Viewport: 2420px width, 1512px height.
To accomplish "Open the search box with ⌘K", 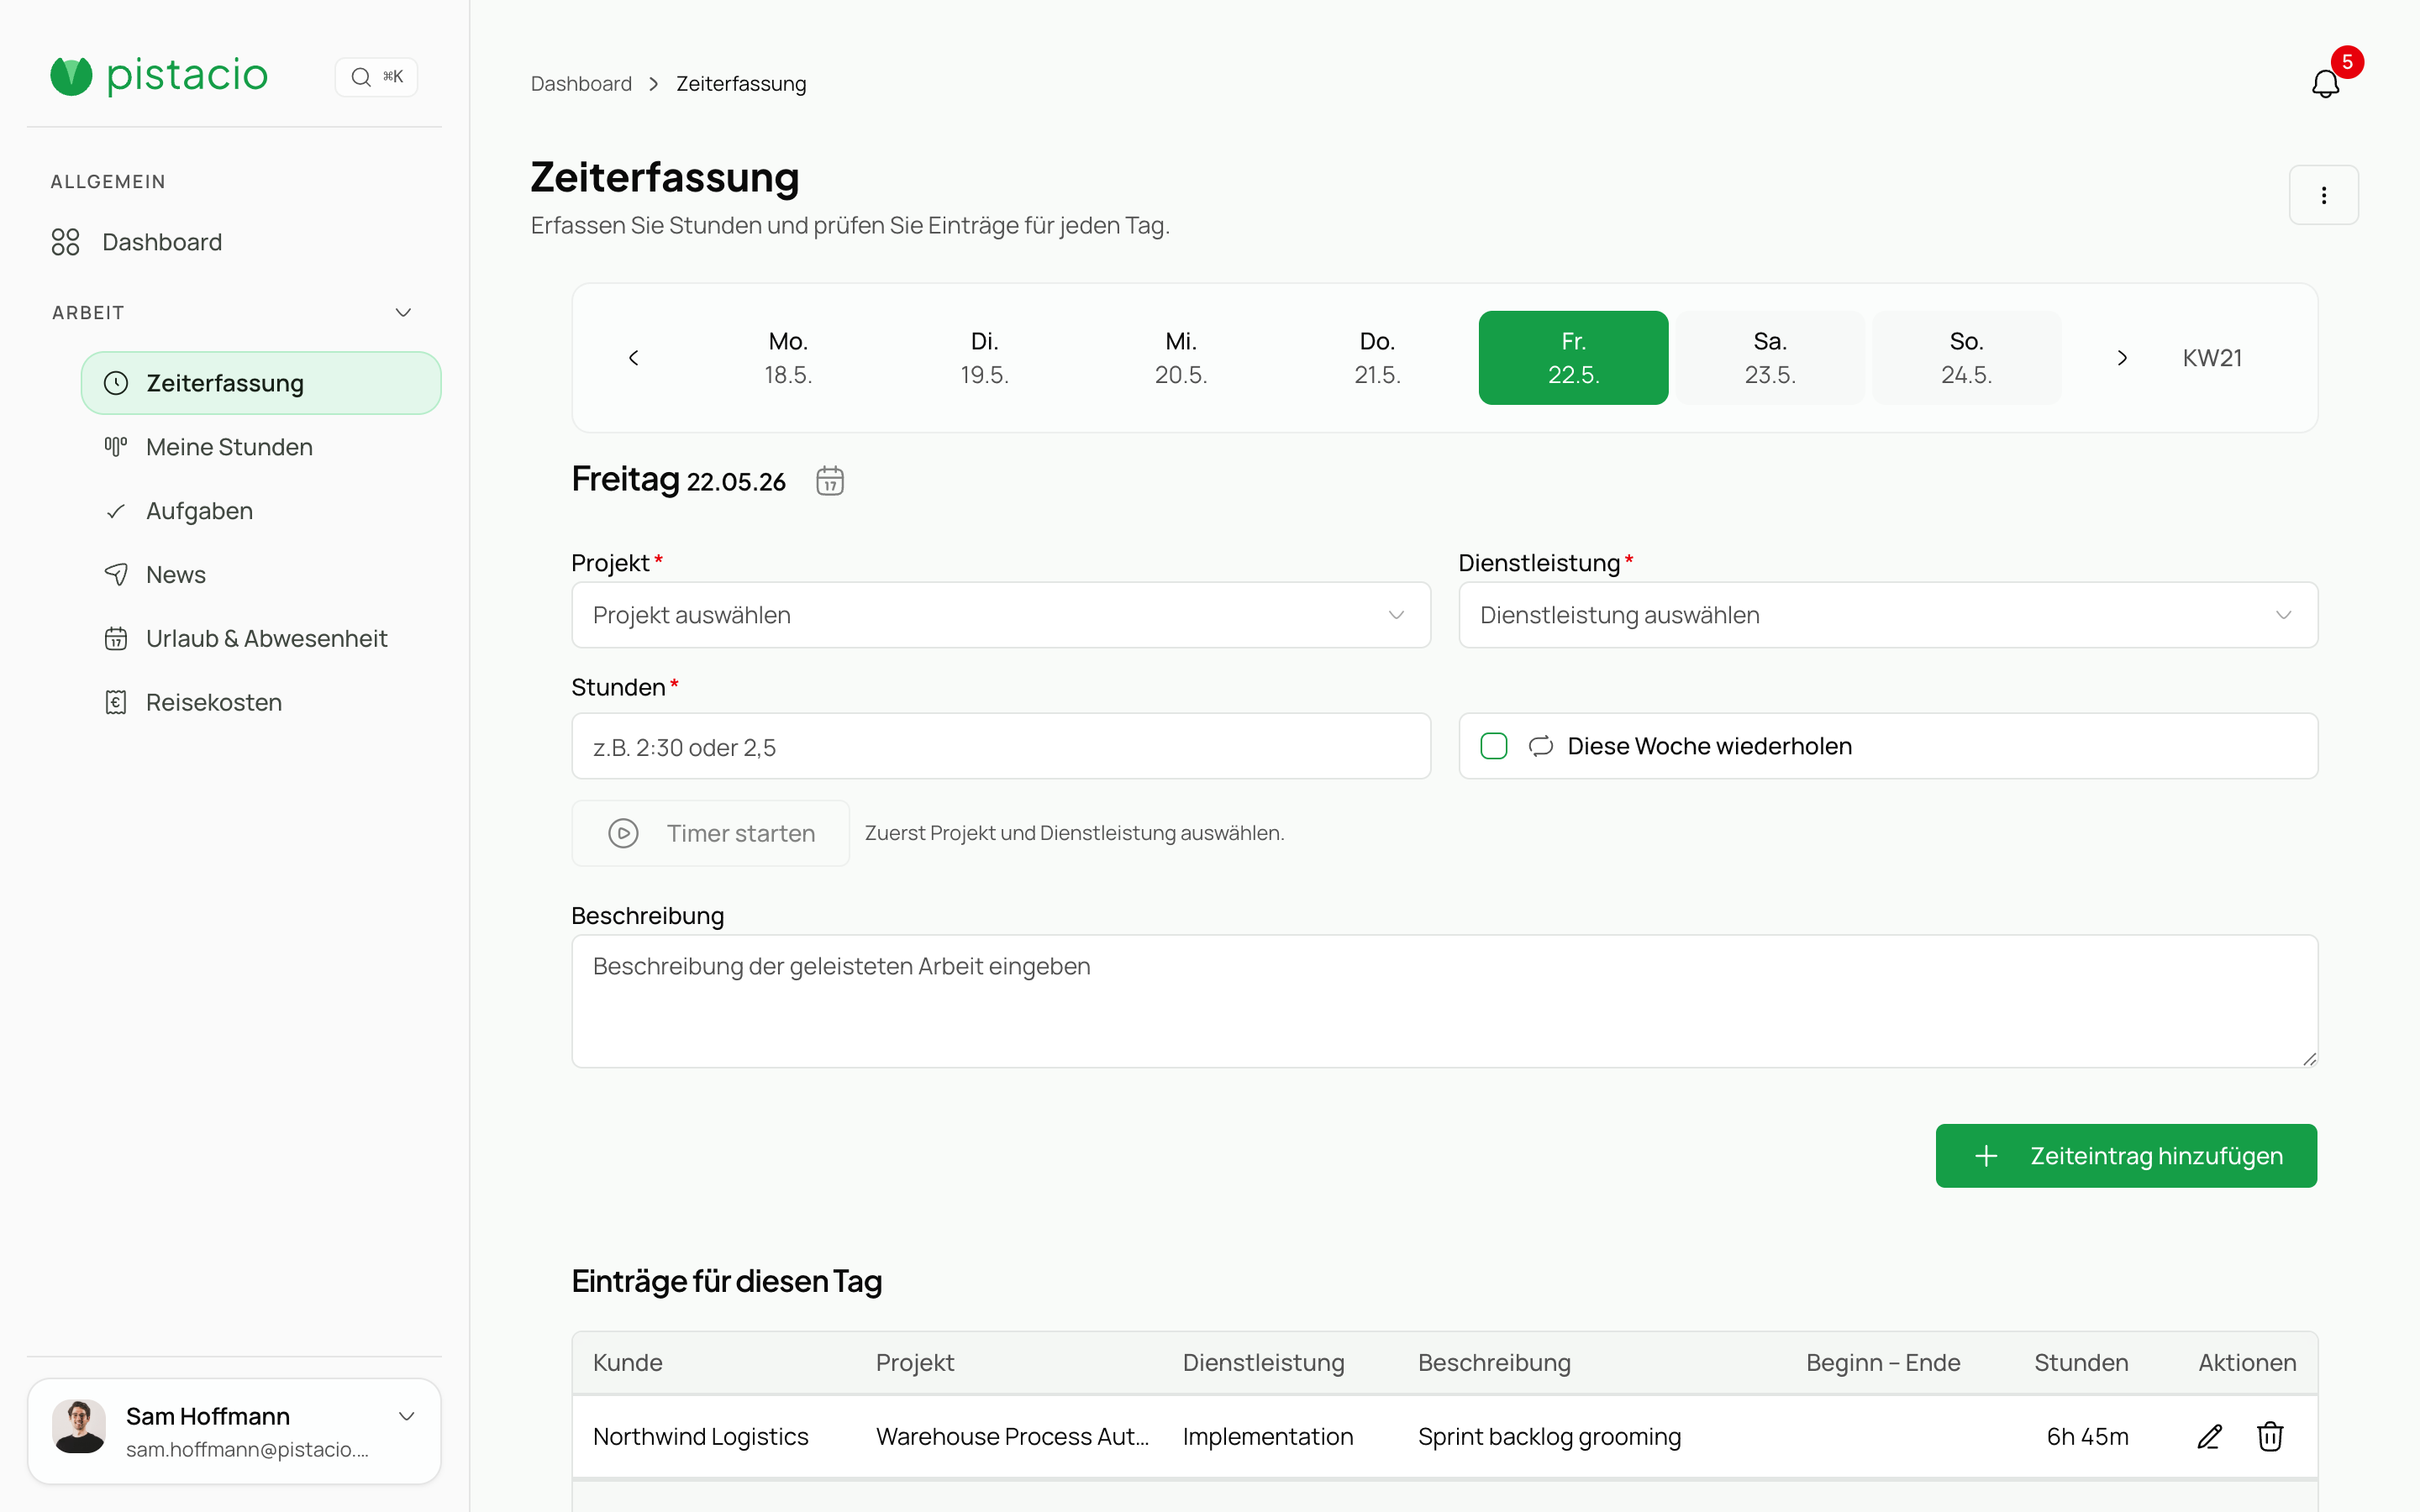I will click(376, 77).
